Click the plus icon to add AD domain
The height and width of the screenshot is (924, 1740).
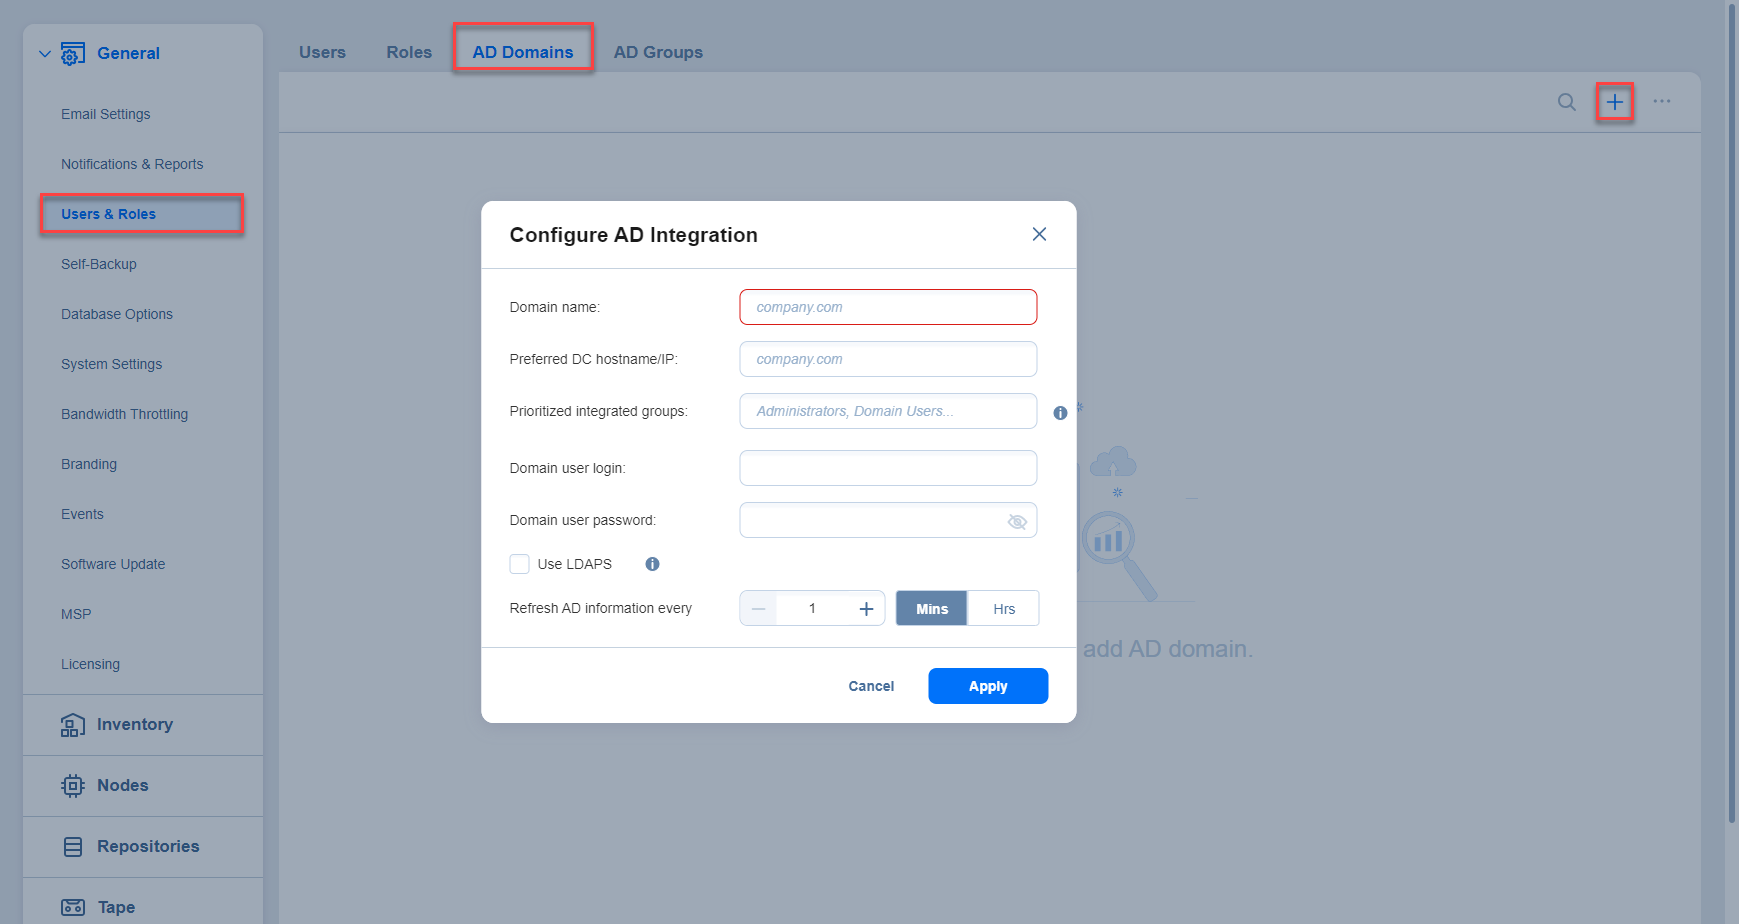click(1614, 101)
